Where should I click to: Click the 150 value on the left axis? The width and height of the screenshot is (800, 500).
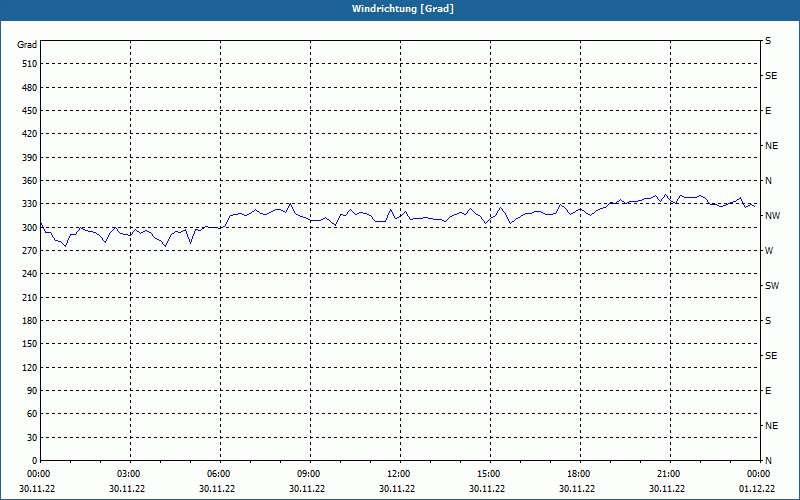point(30,344)
